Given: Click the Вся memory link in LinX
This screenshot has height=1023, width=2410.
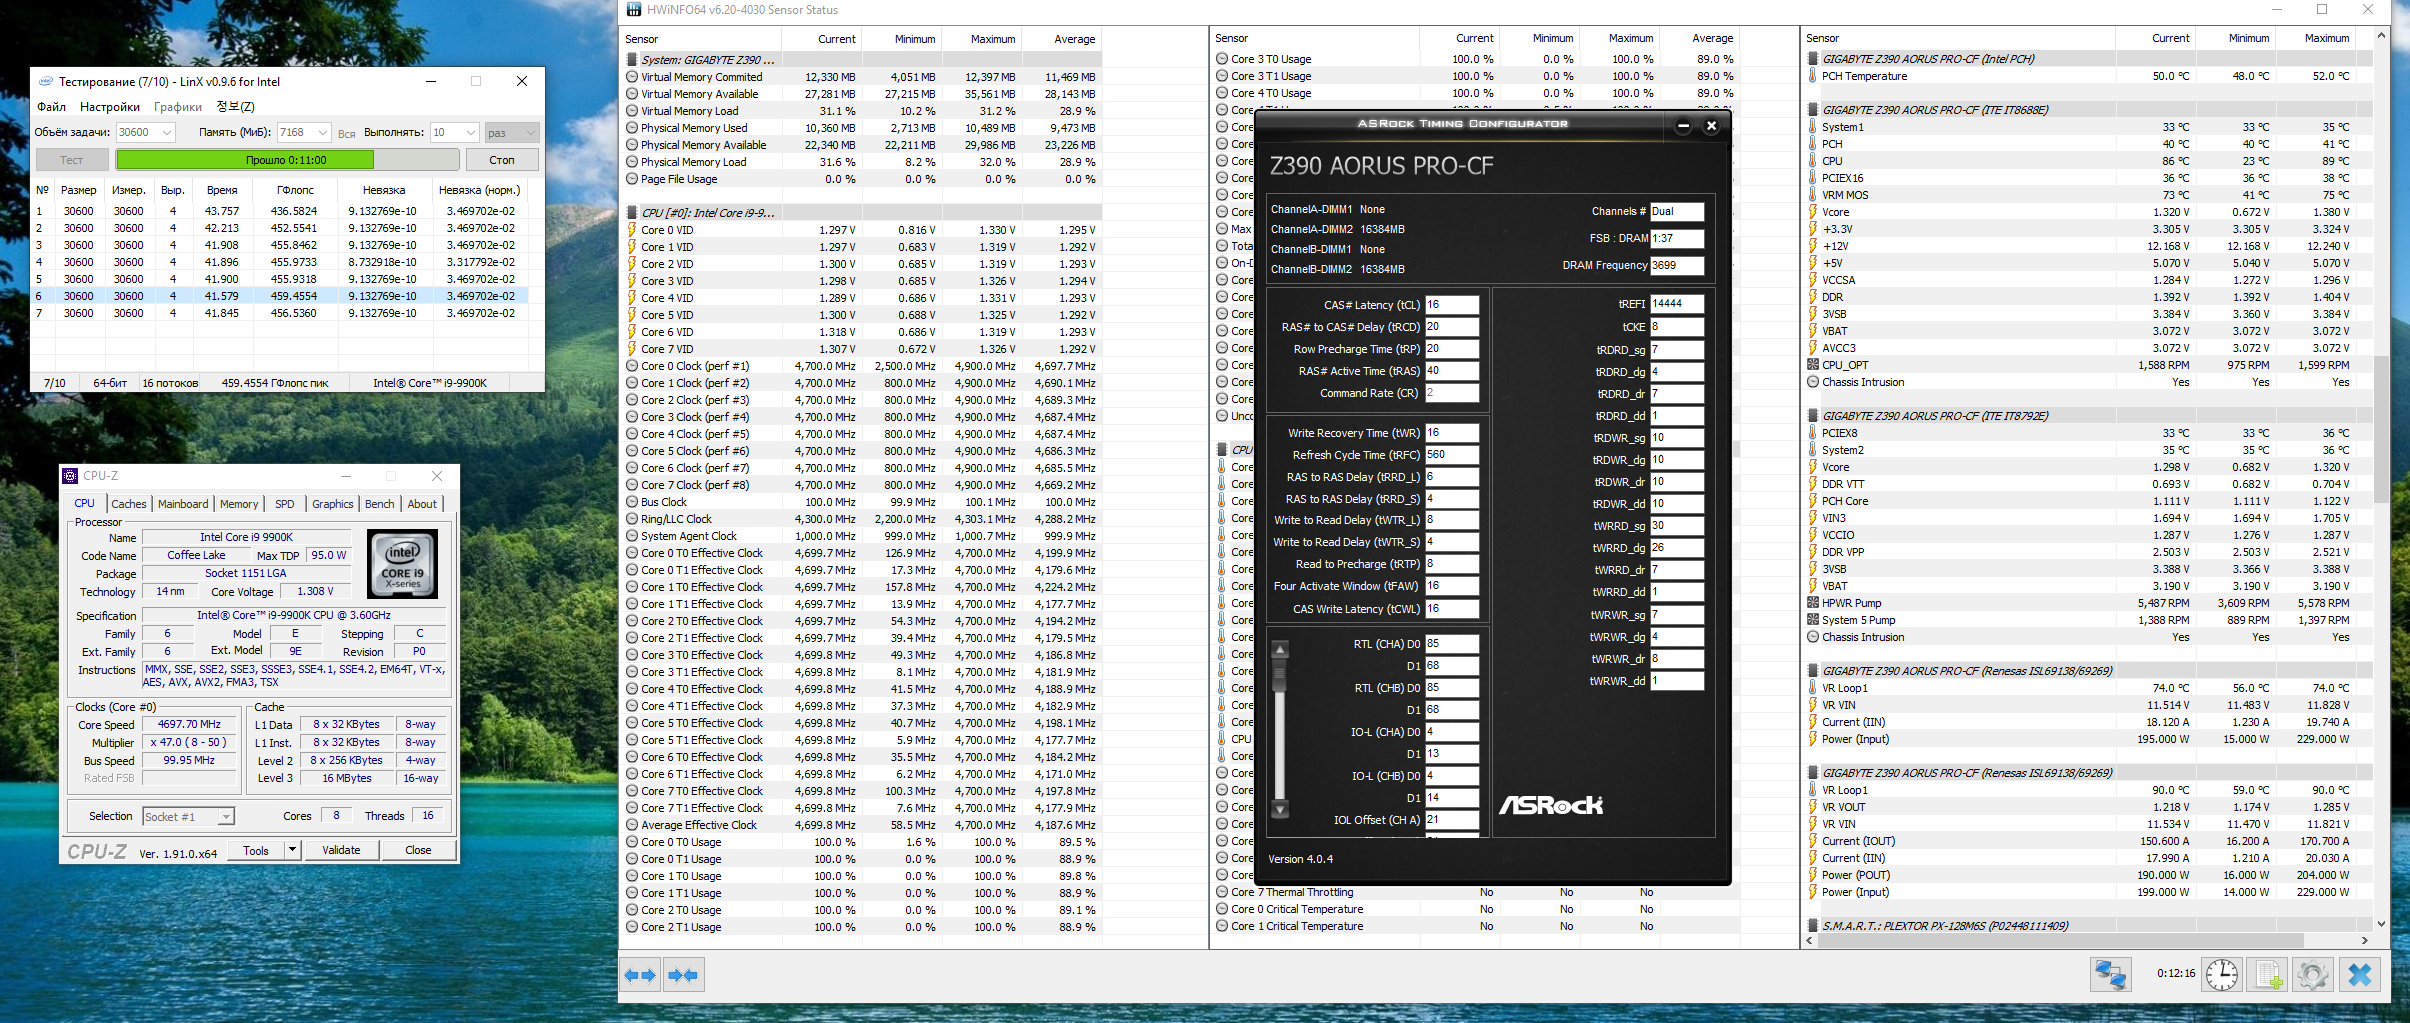Looking at the screenshot, I should pos(346,133).
